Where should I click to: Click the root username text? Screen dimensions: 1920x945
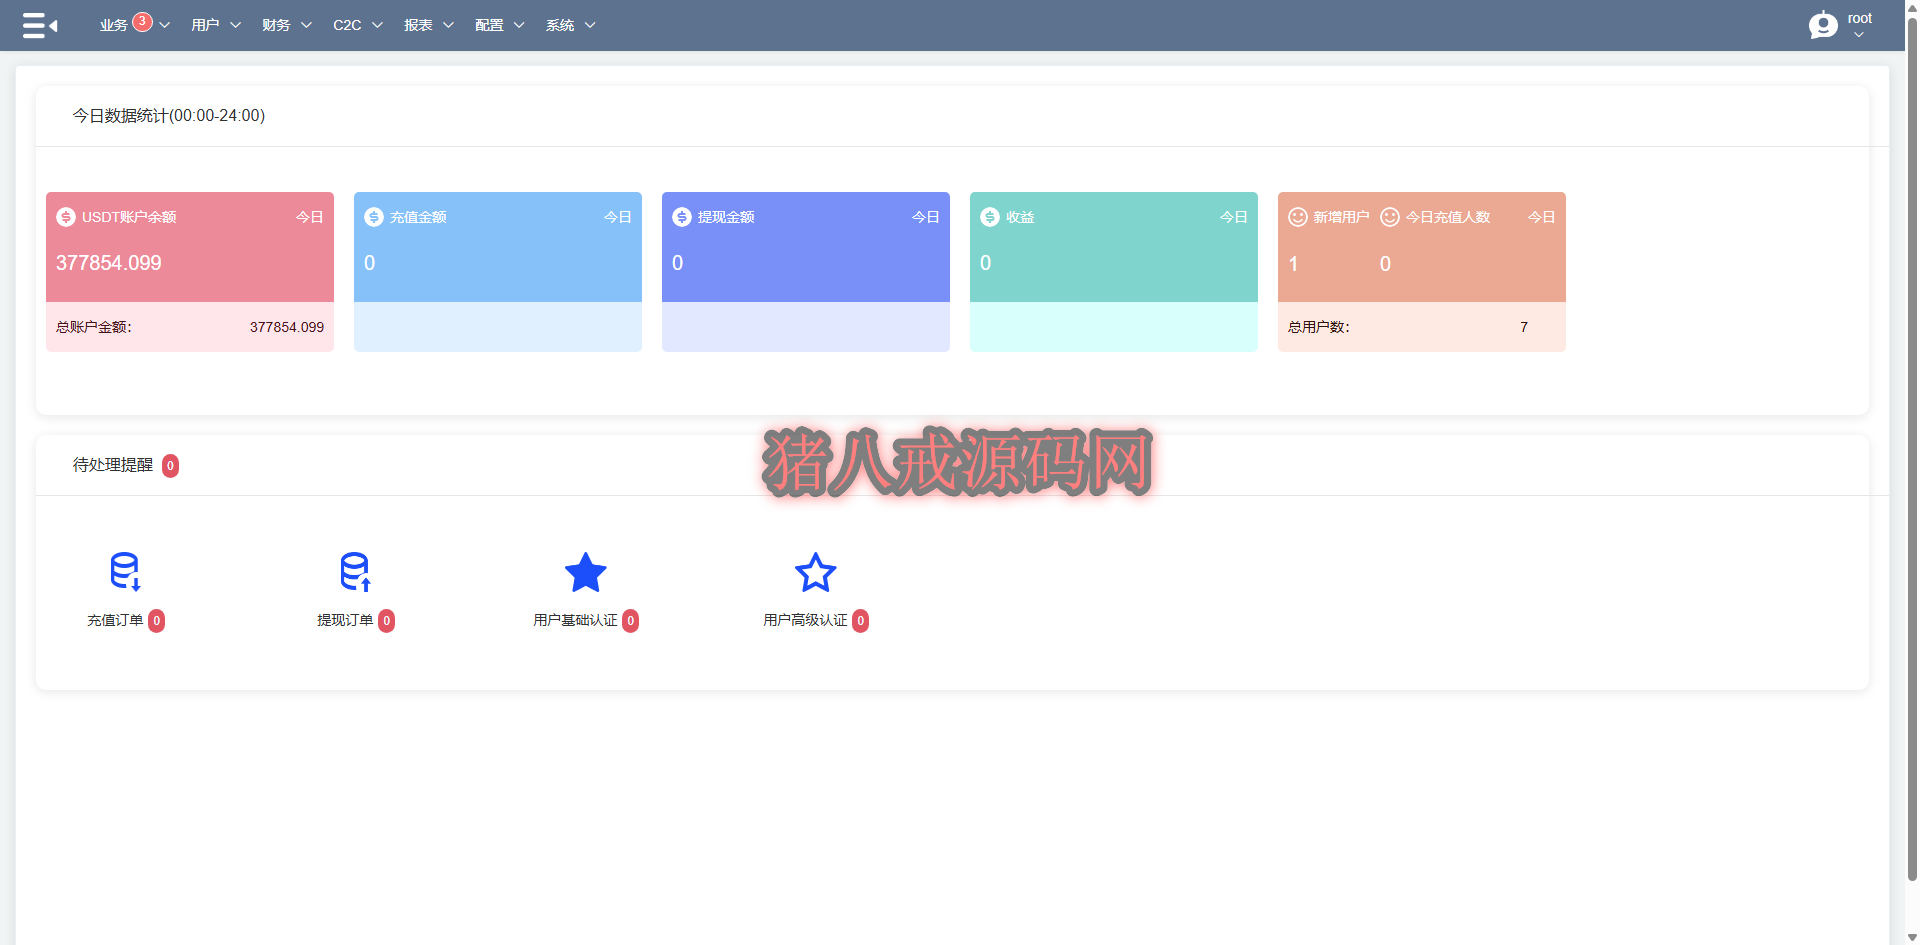click(1860, 18)
